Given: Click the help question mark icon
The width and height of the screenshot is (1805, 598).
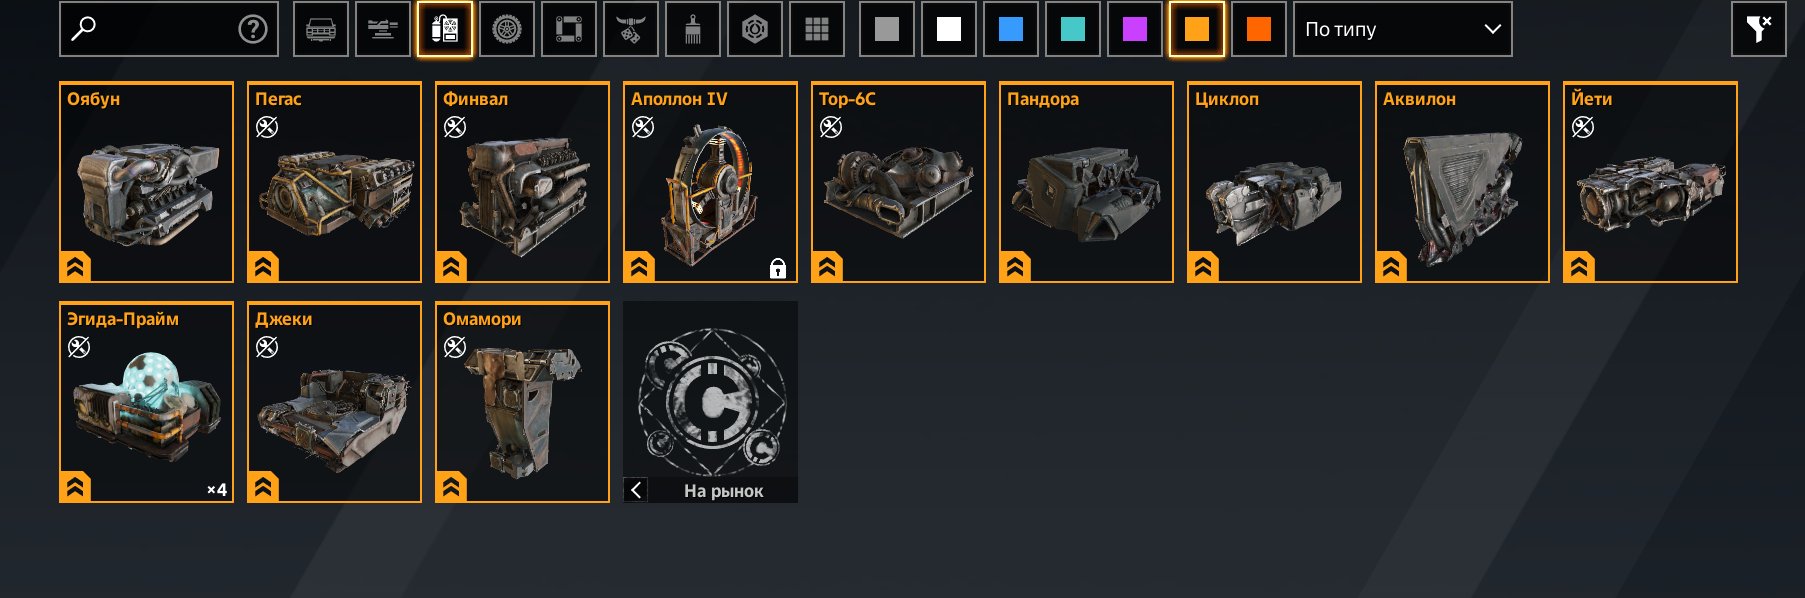Looking at the screenshot, I should pos(253,29).
